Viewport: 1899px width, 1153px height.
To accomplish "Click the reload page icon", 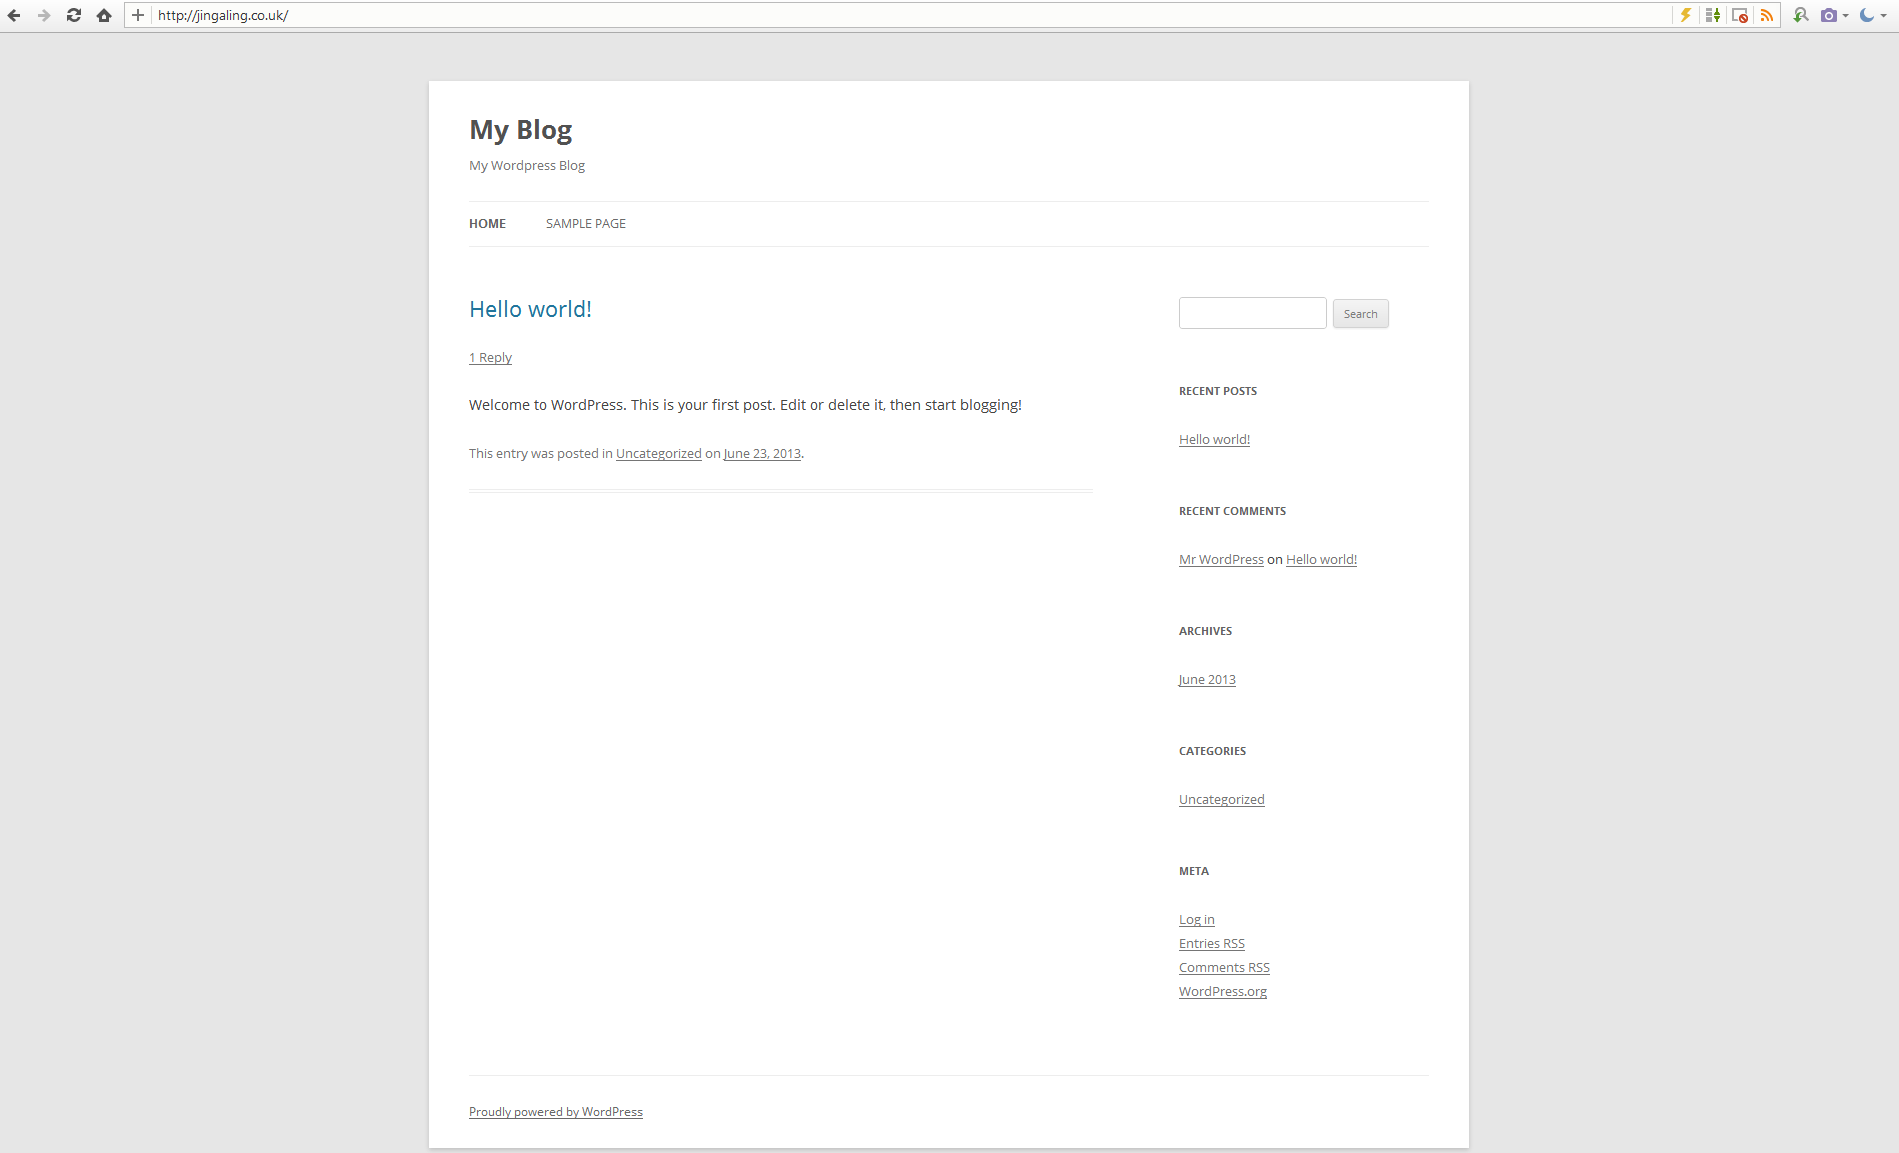I will [x=73, y=15].
